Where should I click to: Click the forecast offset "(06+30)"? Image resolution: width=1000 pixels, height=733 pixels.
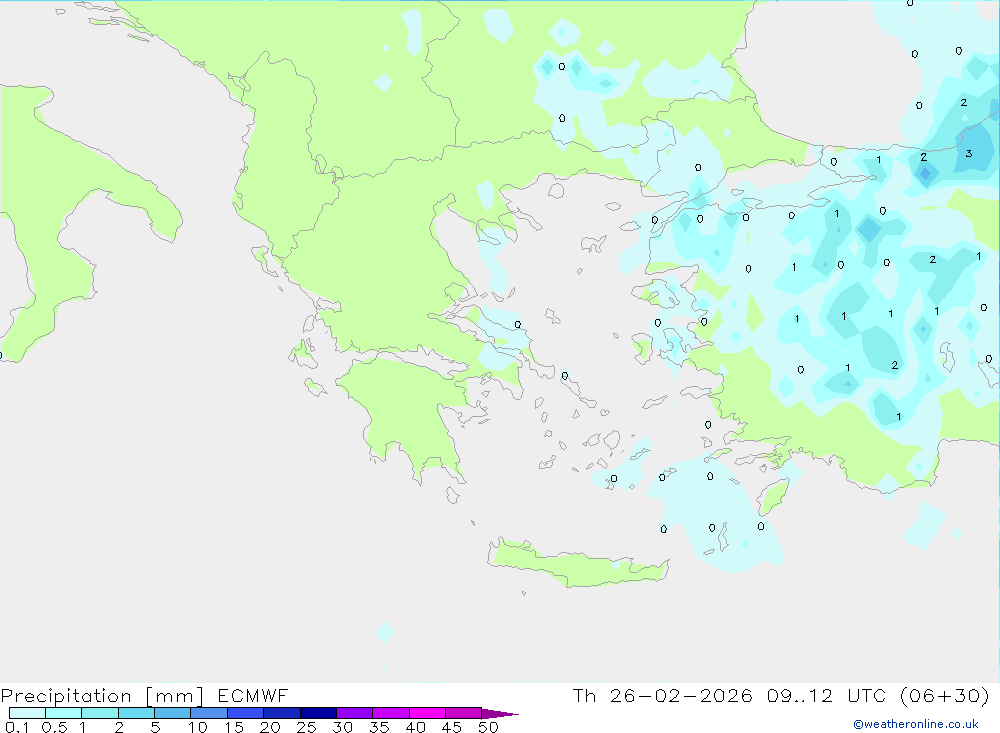point(945,695)
